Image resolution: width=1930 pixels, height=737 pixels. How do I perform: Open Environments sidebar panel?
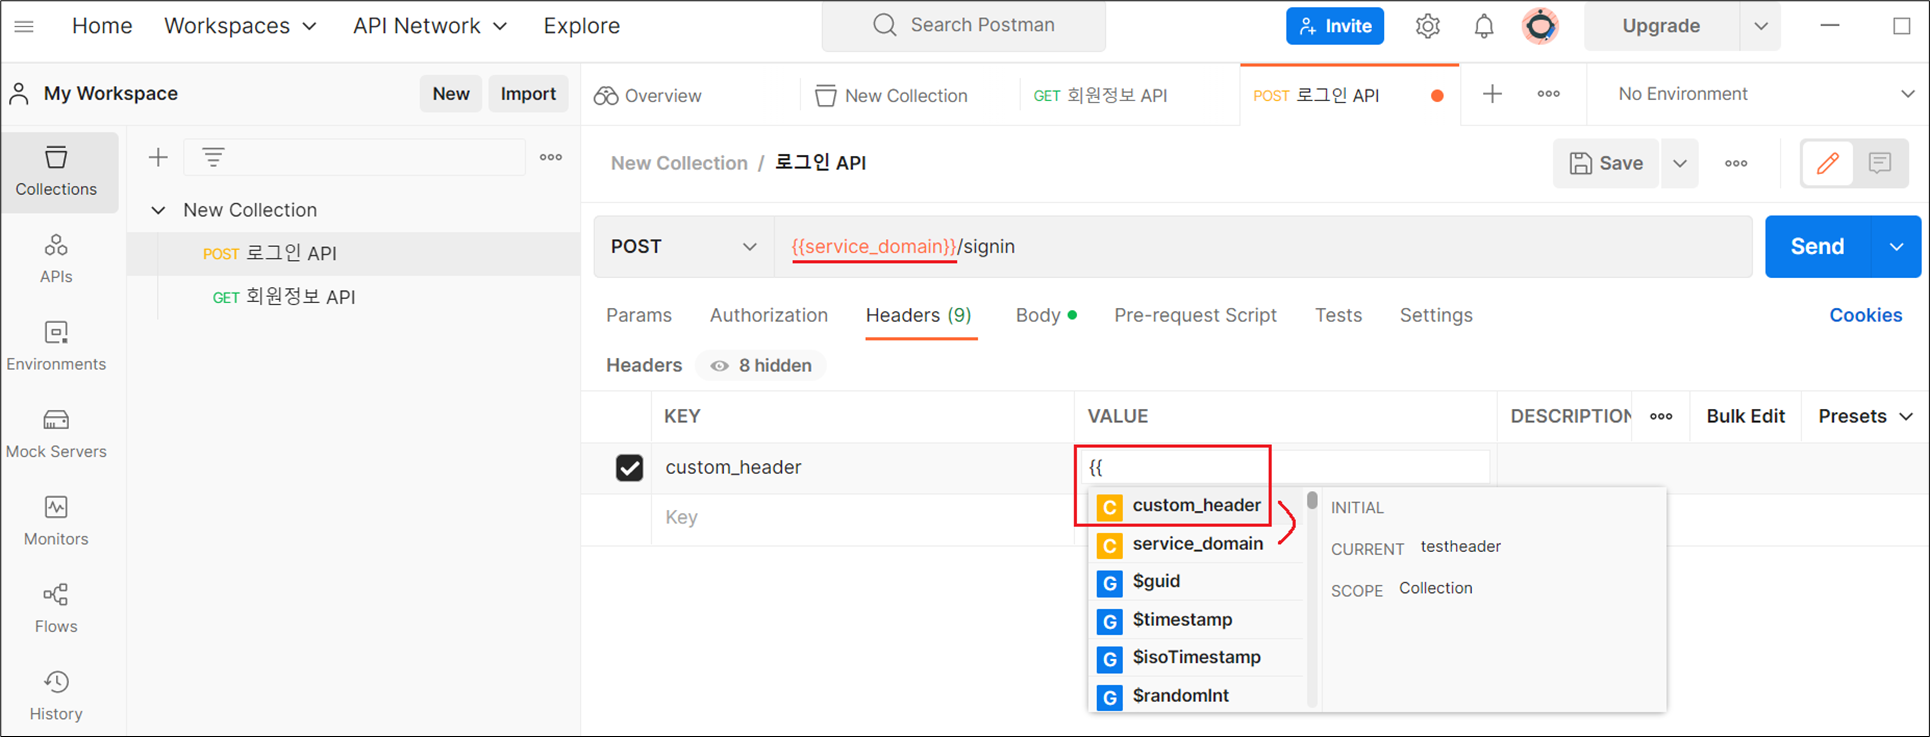tap(56, 346)
